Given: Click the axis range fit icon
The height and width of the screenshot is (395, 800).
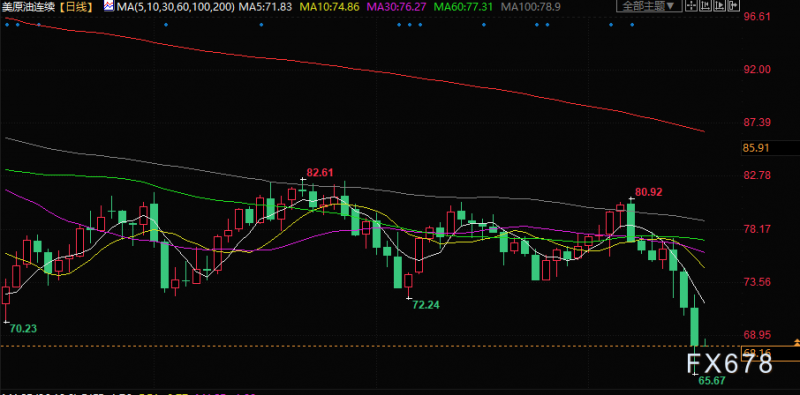Looking at the screenshot, I should click(705, 6).
